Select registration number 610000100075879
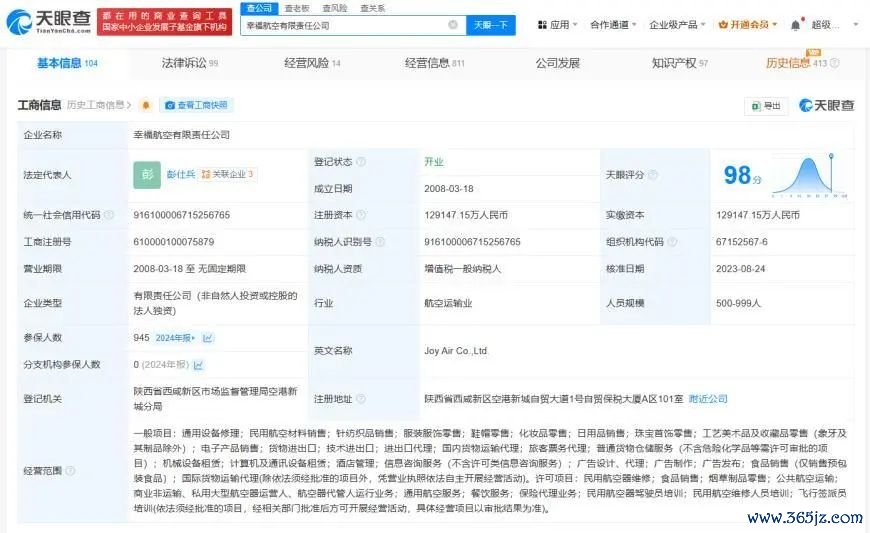This screenshot has height=533, width=870. coord(174,242)
